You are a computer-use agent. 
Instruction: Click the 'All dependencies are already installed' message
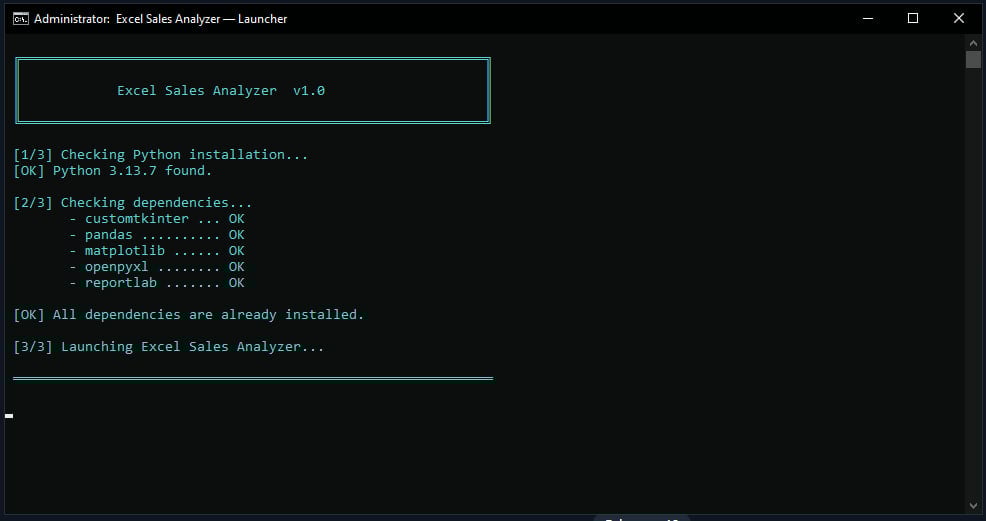coord(188,315)
